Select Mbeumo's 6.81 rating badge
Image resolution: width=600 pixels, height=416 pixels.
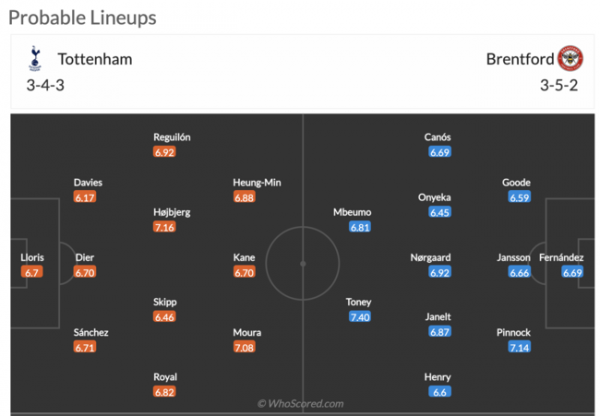[359, 228]
